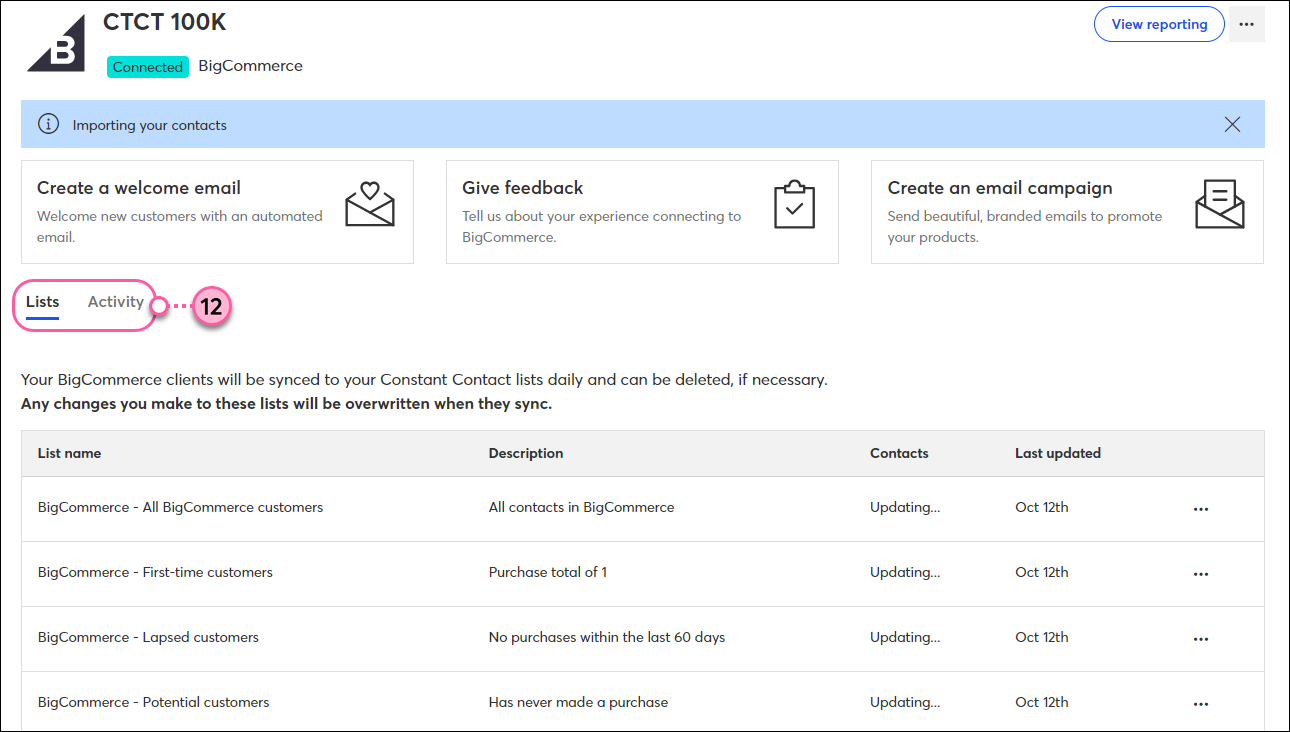Viewport: 1290px width, 732px height.
Task: Click the CTCT 100K store title
Action: [x=165, y=22]
